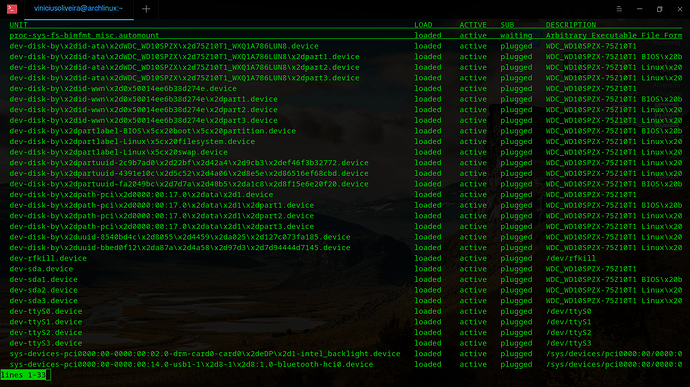Viewport: 690px width, 387px height.
Task: Select dev-sda1.device unit name
Action: click(x=43, y=279)
